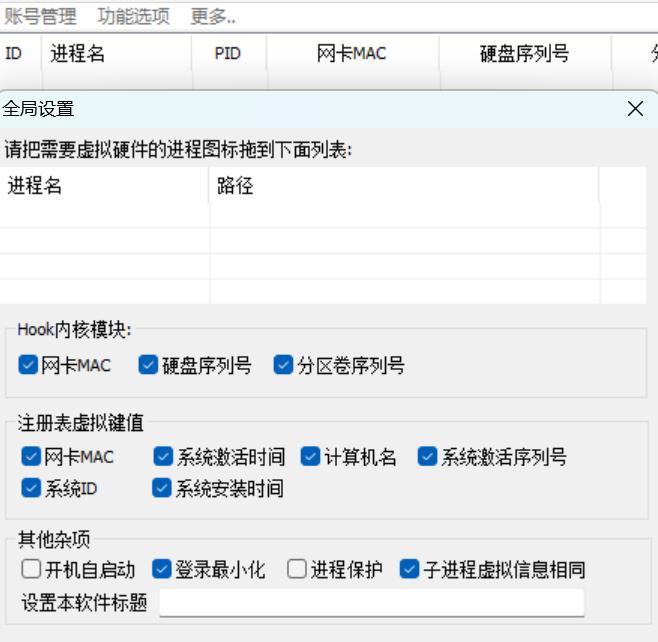This screenshot has width=658, height=642.
Task: Toggle the 系统激活时间 checkbox
Action: (163, 457)
